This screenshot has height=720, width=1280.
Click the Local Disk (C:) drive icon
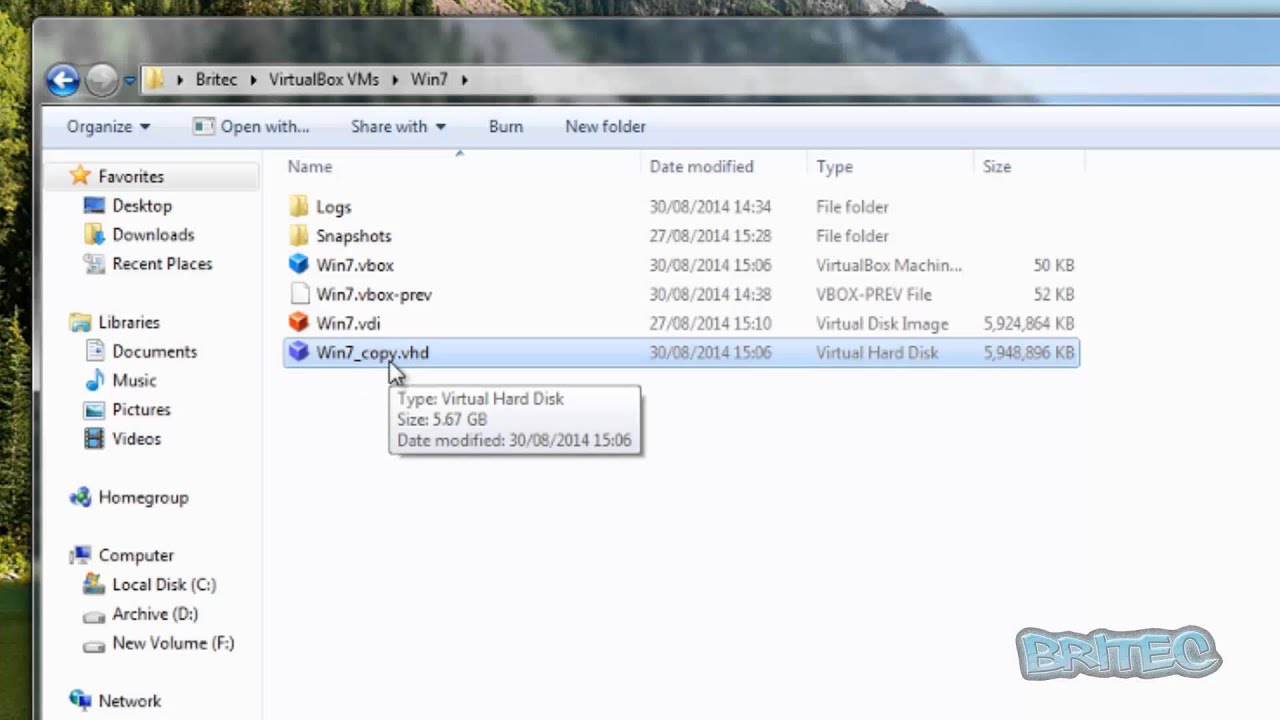[x=94, y=584]
